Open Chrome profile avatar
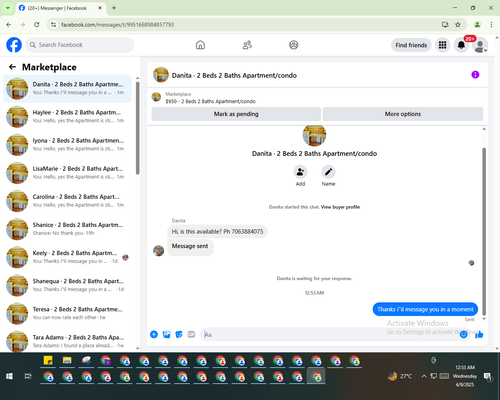The image size is (500, 400). pyautogui.click(x=477, y=24)
